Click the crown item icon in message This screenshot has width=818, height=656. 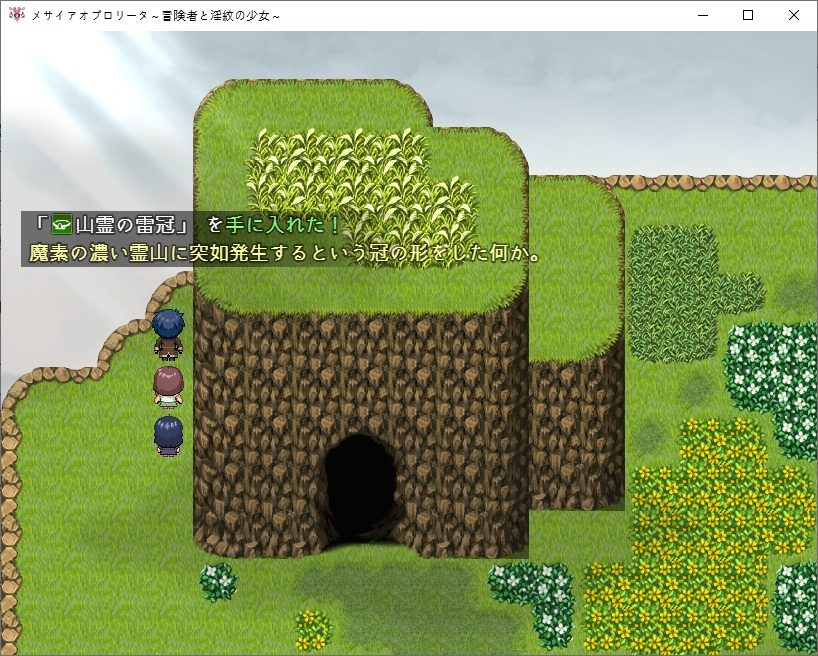(62, 225)
